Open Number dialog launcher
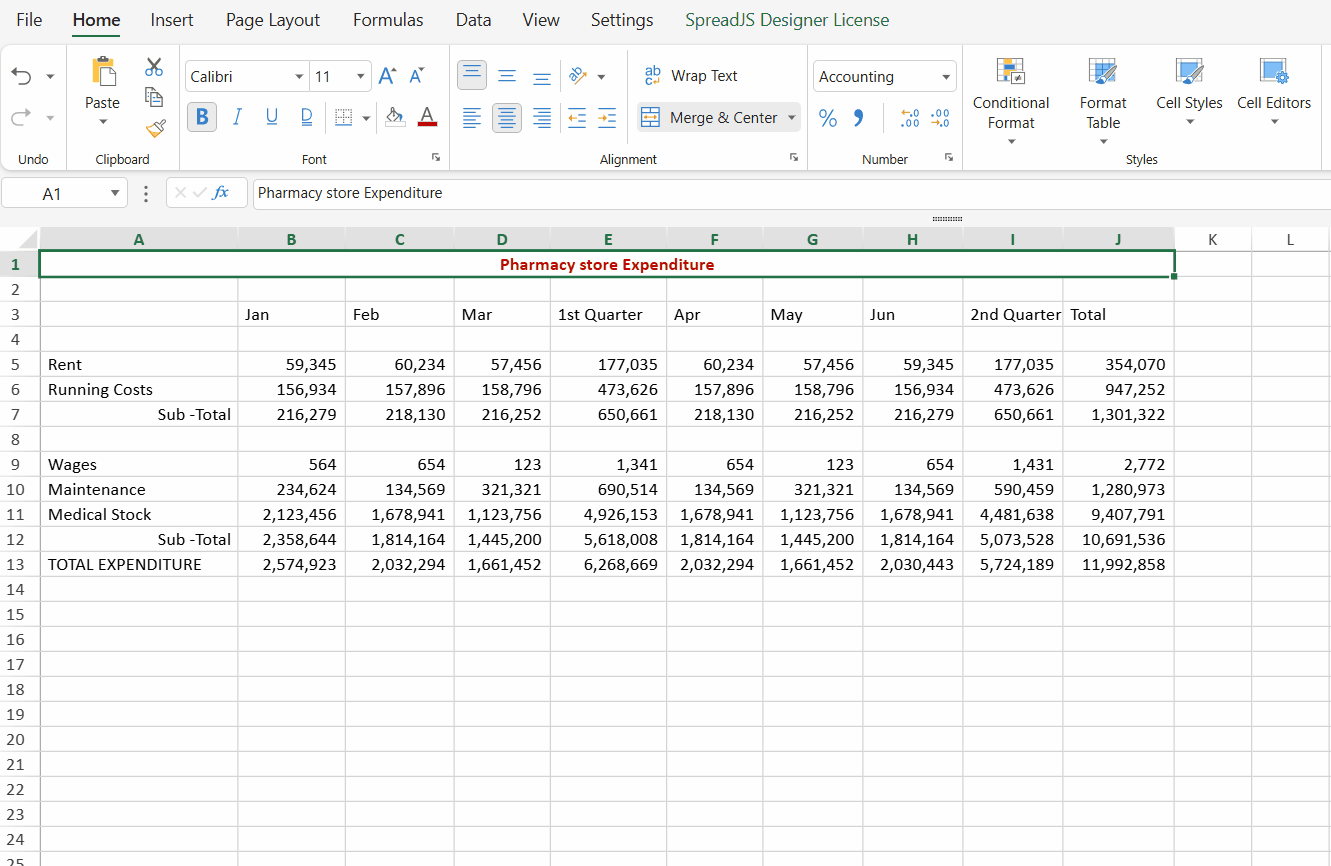This screenshot has width=1331, height=866. [x=949, y=157]
